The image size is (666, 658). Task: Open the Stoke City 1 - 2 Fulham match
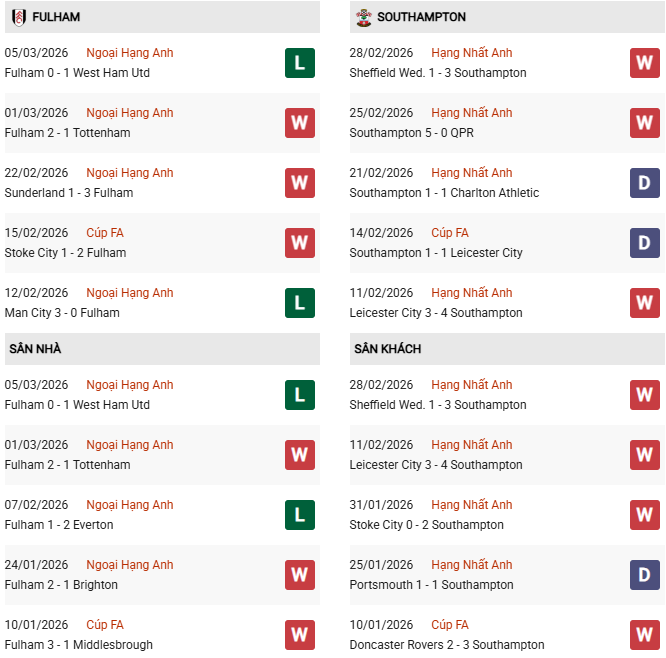(65, 253)
